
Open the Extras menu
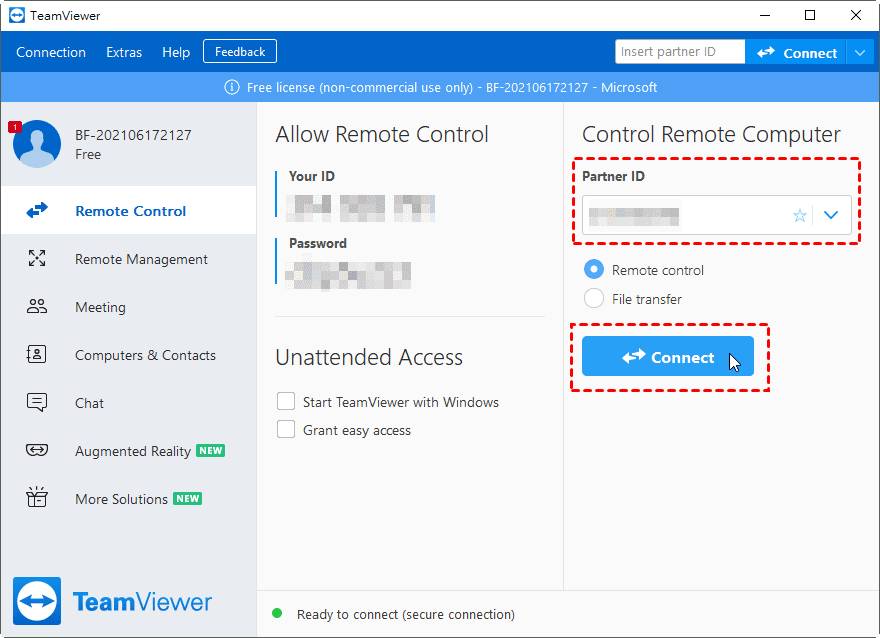click(x=124, y=52)
